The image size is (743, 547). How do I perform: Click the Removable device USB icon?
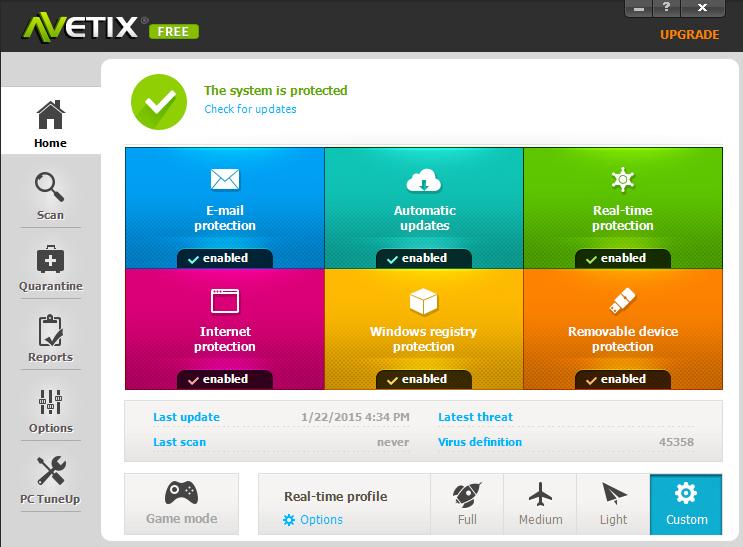click(x=622, y=301)
